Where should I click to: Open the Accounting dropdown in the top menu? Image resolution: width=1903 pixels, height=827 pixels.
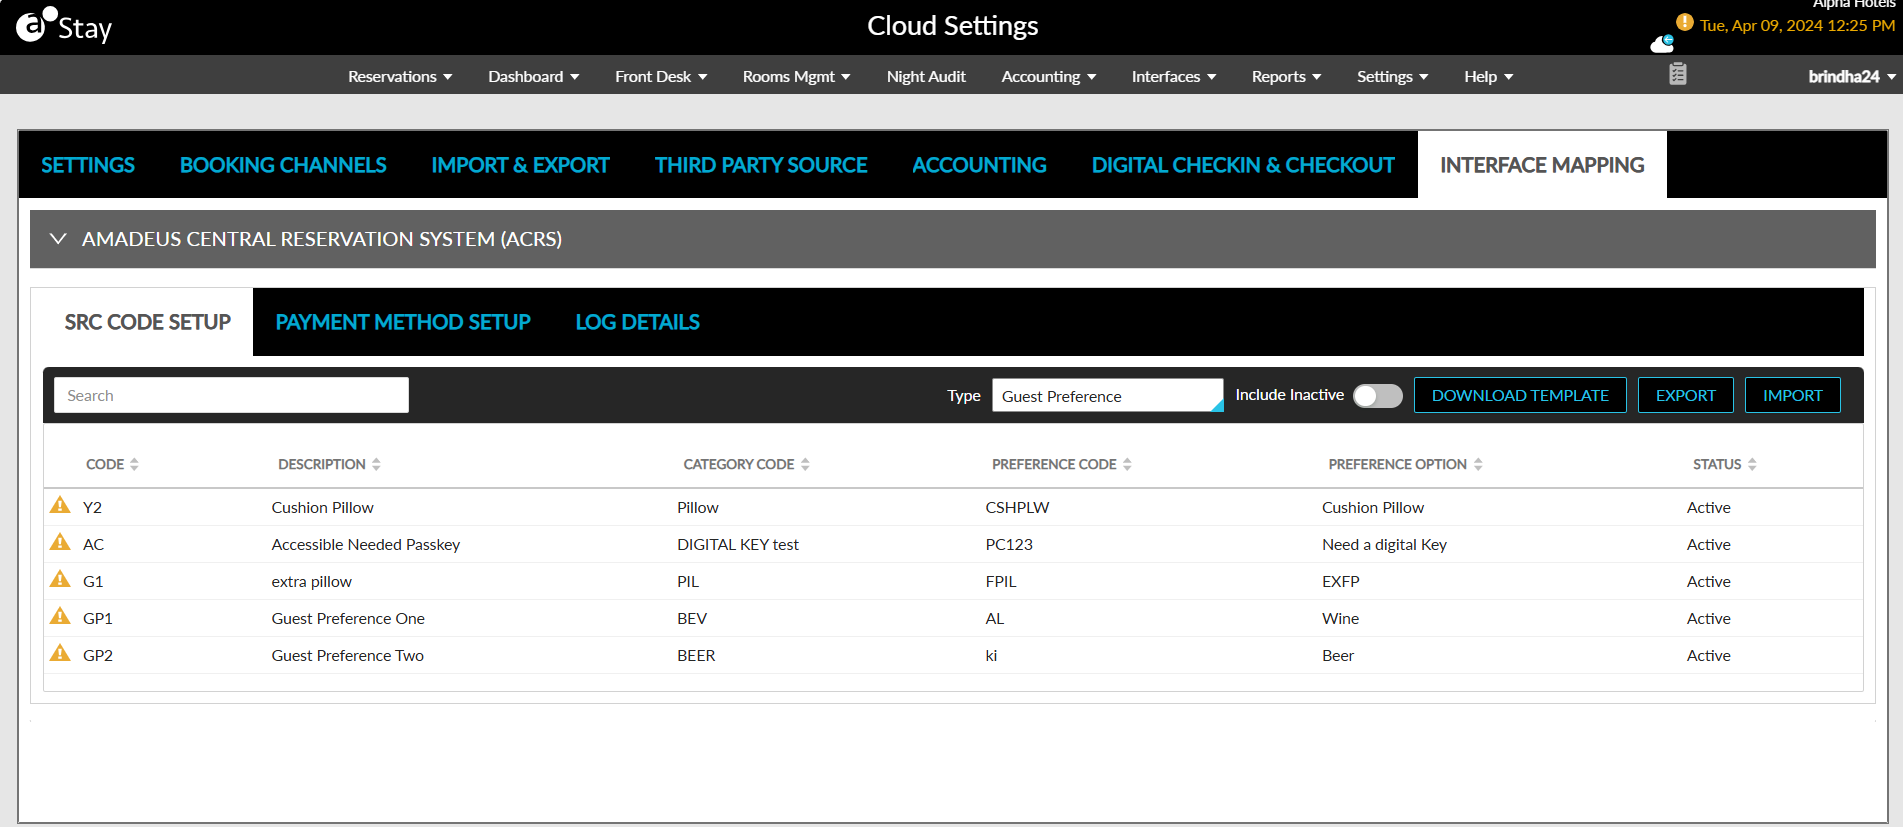1049,77
